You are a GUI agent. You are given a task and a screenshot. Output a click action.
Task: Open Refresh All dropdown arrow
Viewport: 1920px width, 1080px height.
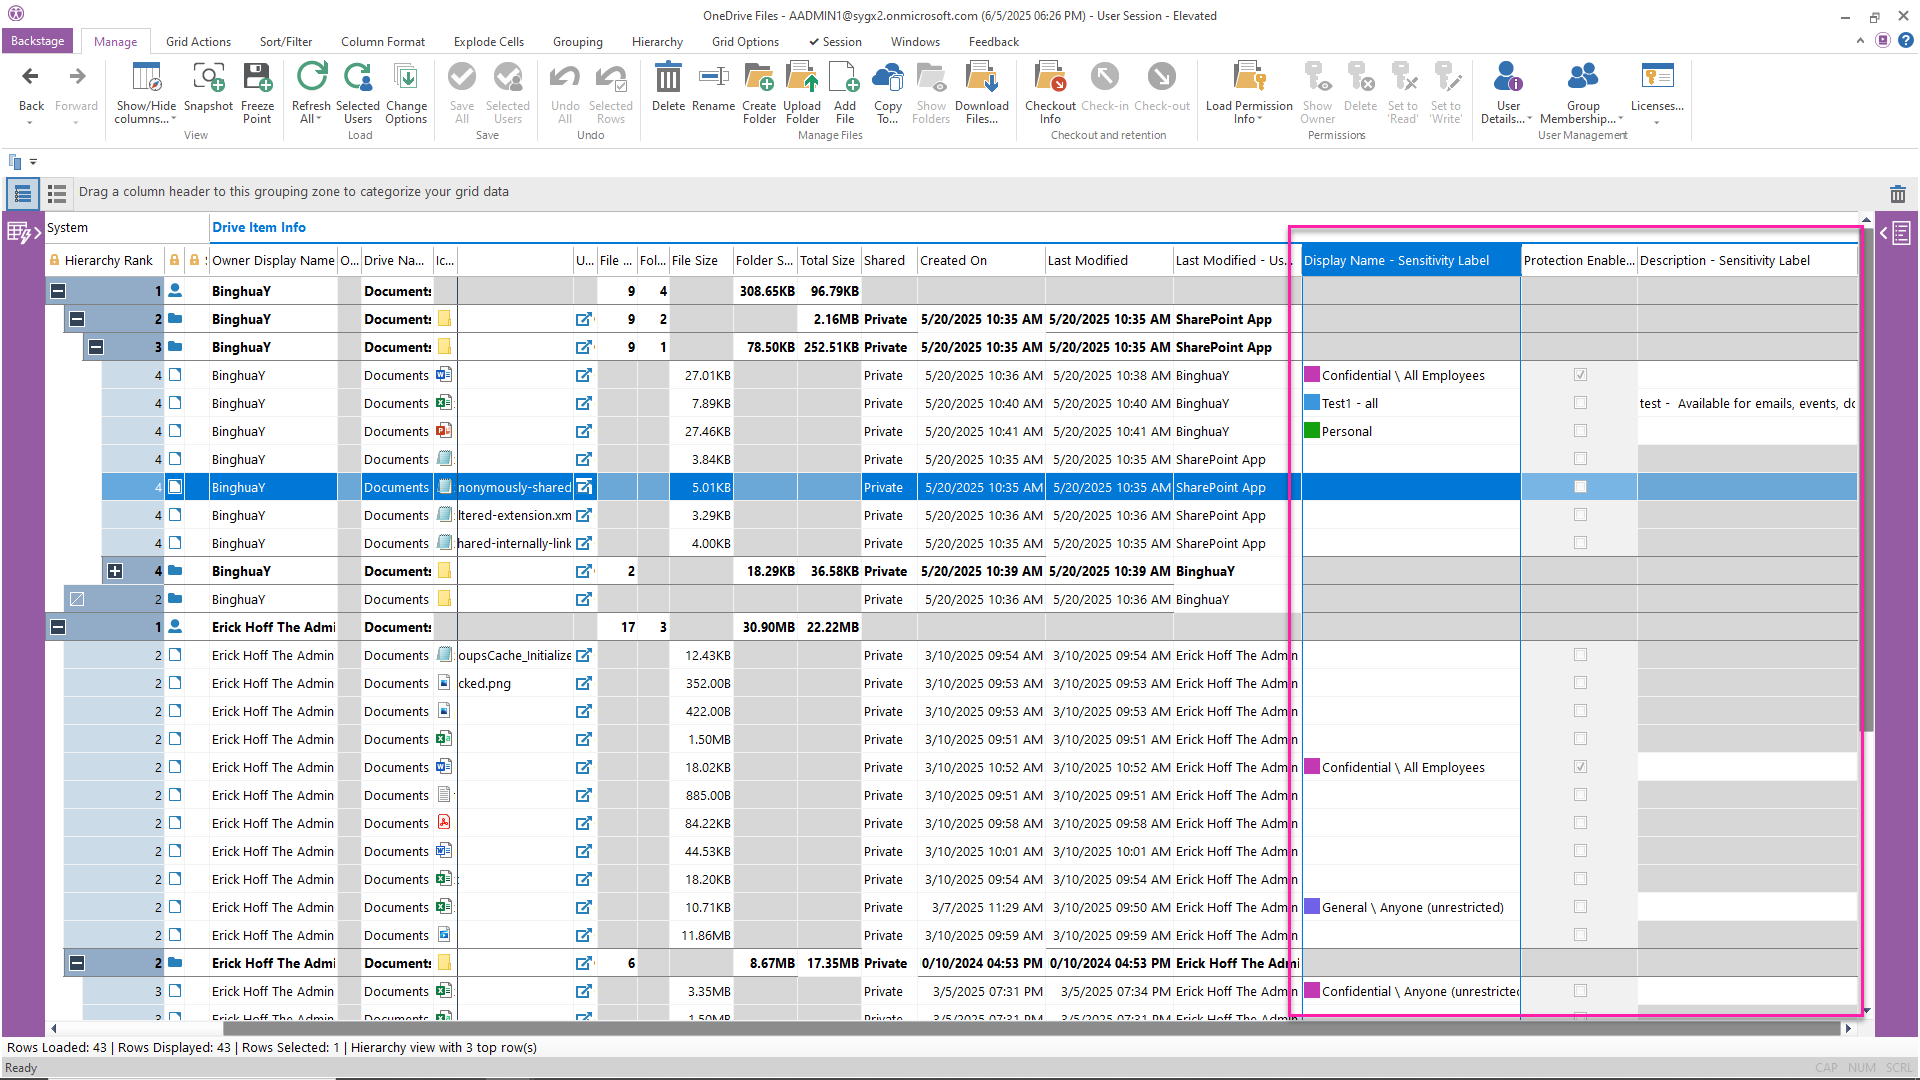tap(318, 120)
